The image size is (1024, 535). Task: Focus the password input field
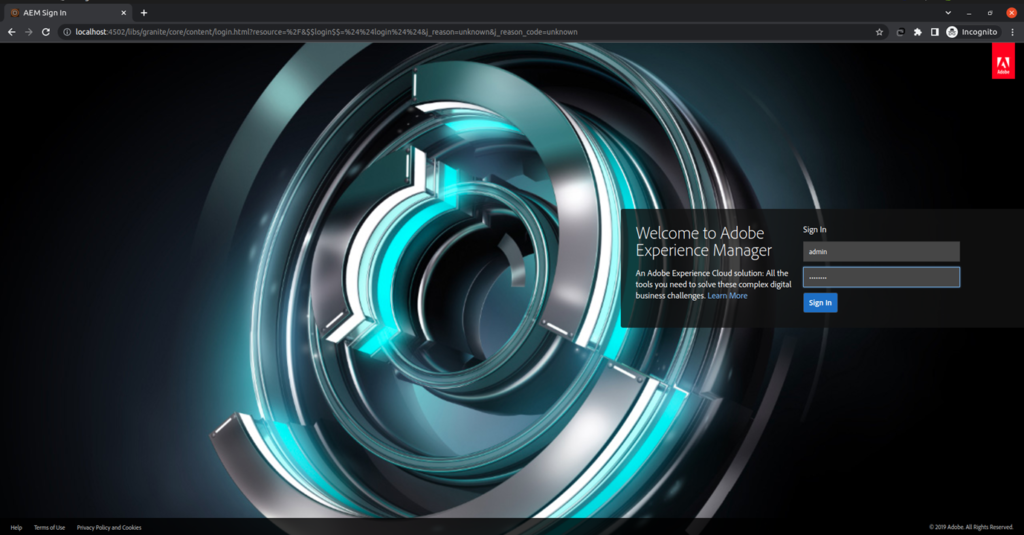tap(881, 277)
